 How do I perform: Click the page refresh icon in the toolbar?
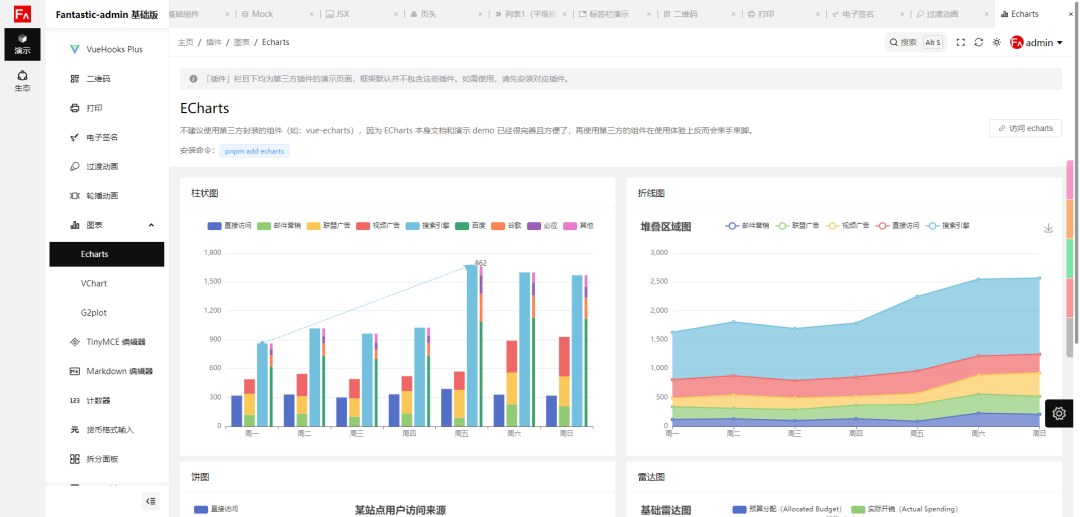979,43
